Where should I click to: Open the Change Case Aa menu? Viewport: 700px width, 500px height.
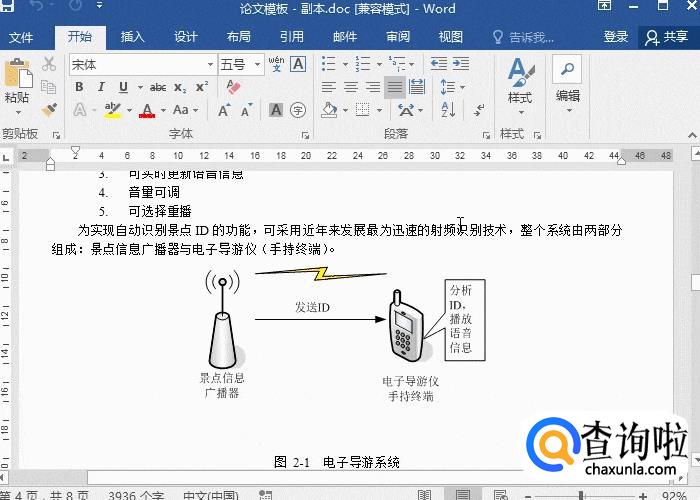(x=185, y=110)
